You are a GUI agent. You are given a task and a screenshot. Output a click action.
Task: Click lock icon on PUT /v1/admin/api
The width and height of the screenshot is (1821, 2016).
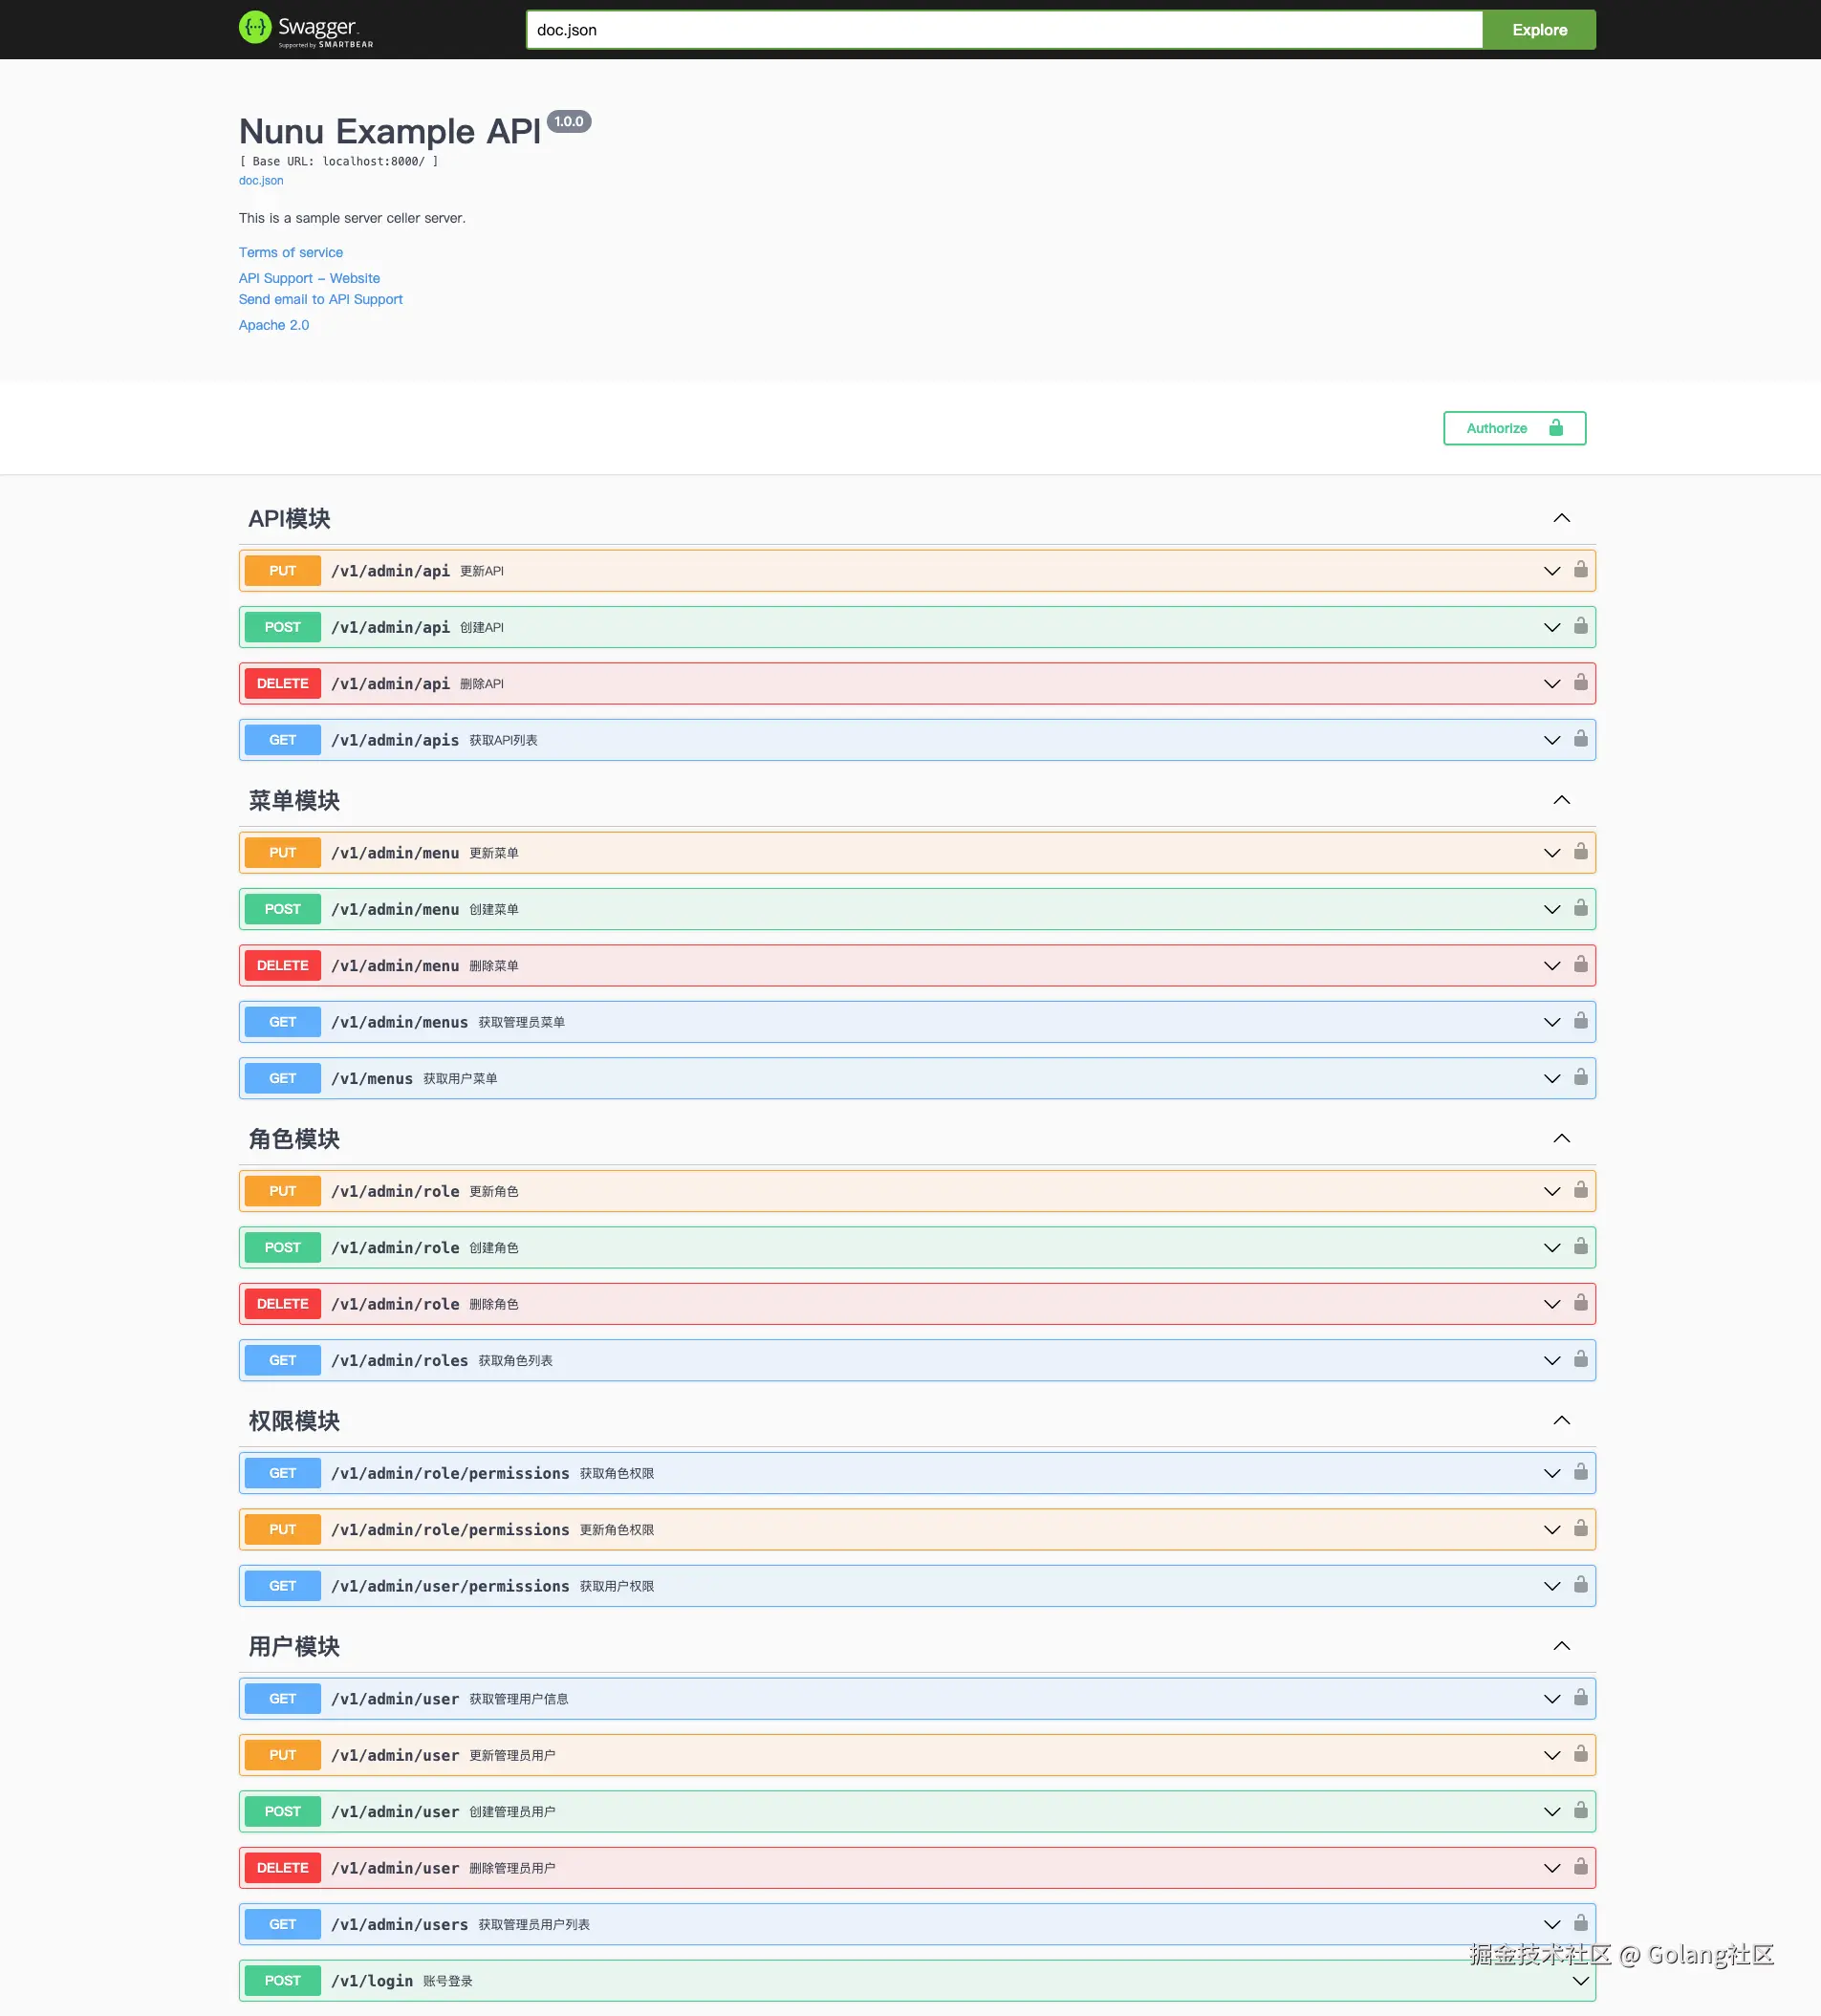pyautogui.click(x=1580, y=570)
